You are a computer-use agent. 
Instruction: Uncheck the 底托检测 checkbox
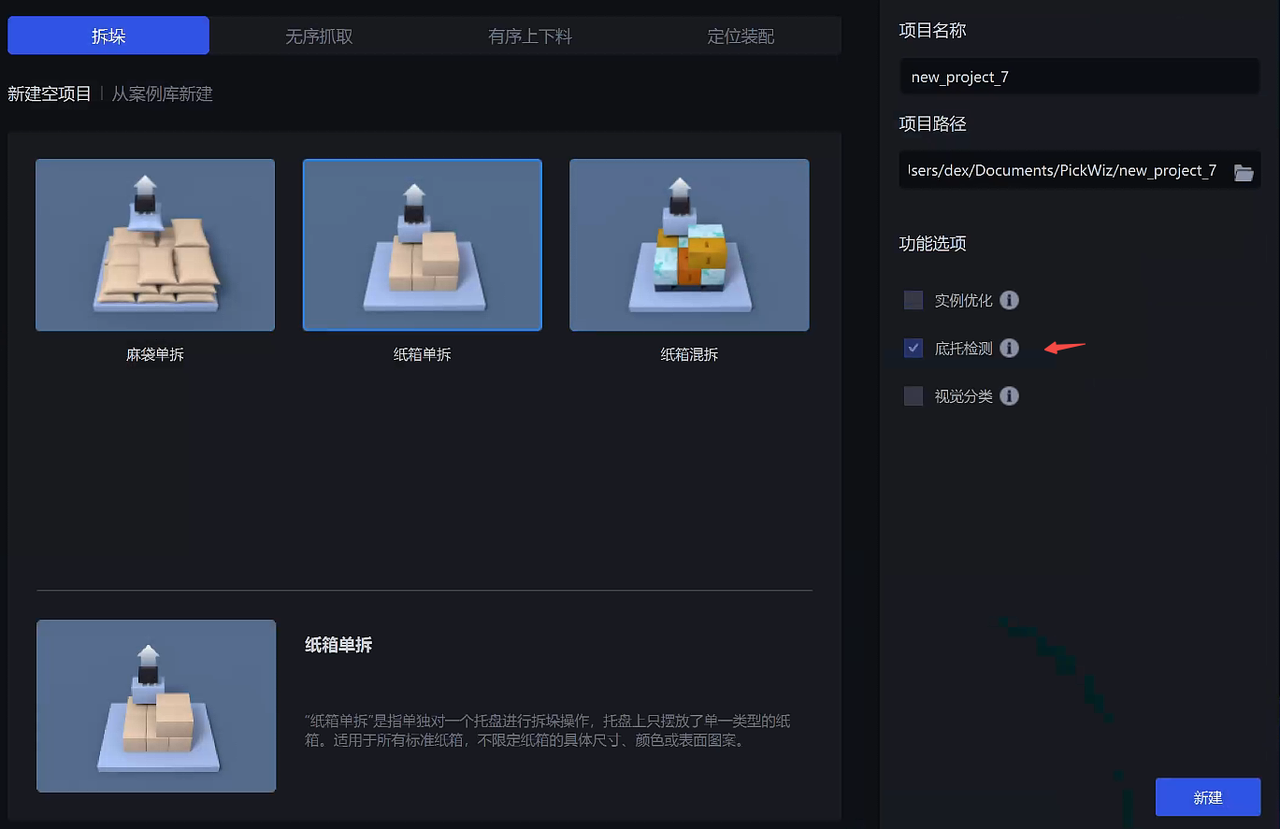913,348
